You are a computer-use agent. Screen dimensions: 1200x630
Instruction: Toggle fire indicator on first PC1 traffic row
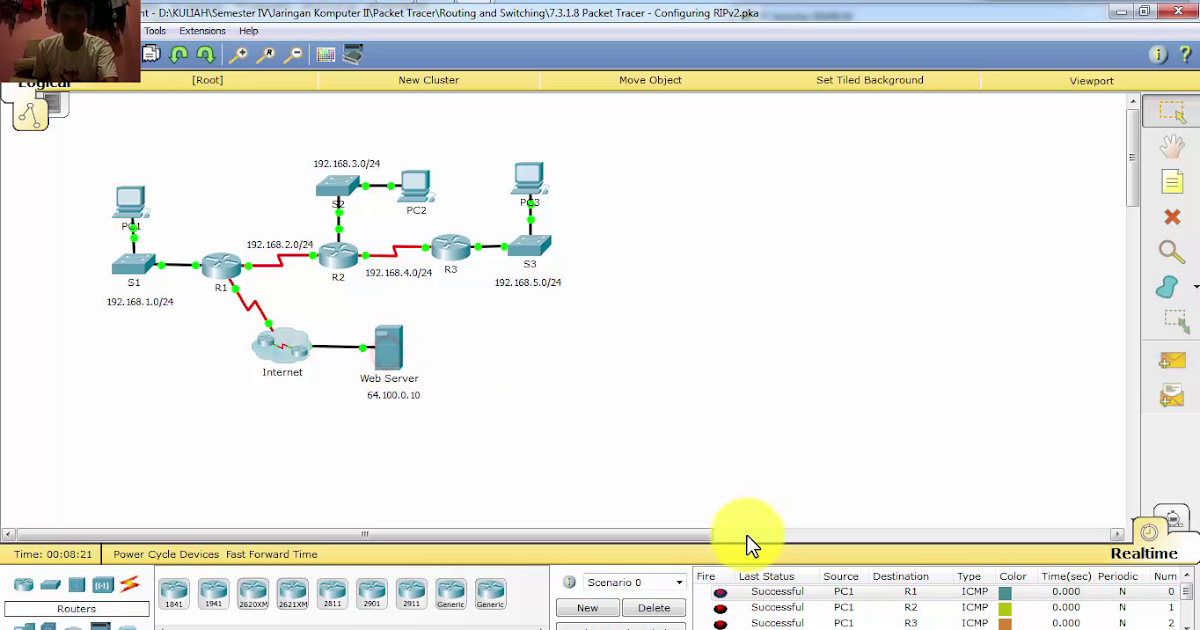[720, 591]
